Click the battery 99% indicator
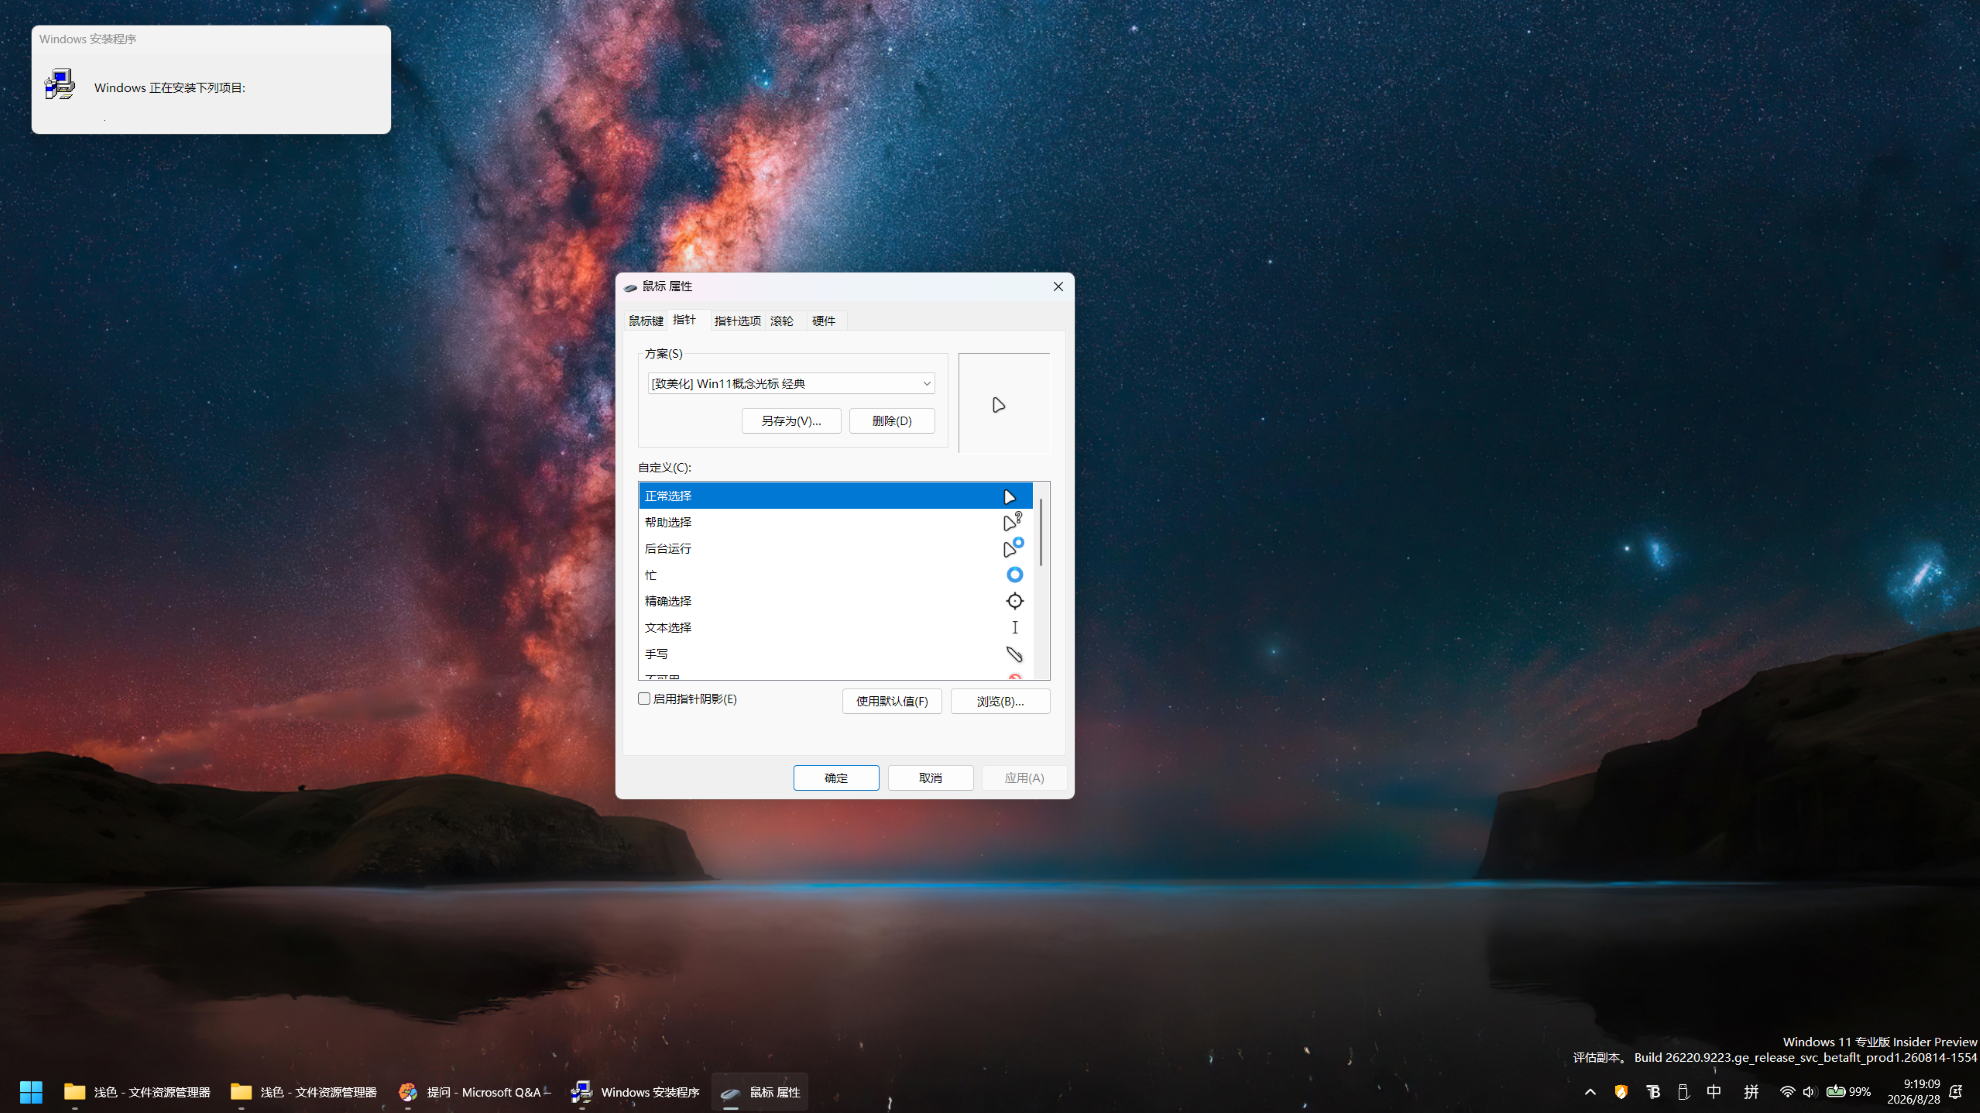This screenshot has width=1980, height=1113. (x=1848, y=1092)
